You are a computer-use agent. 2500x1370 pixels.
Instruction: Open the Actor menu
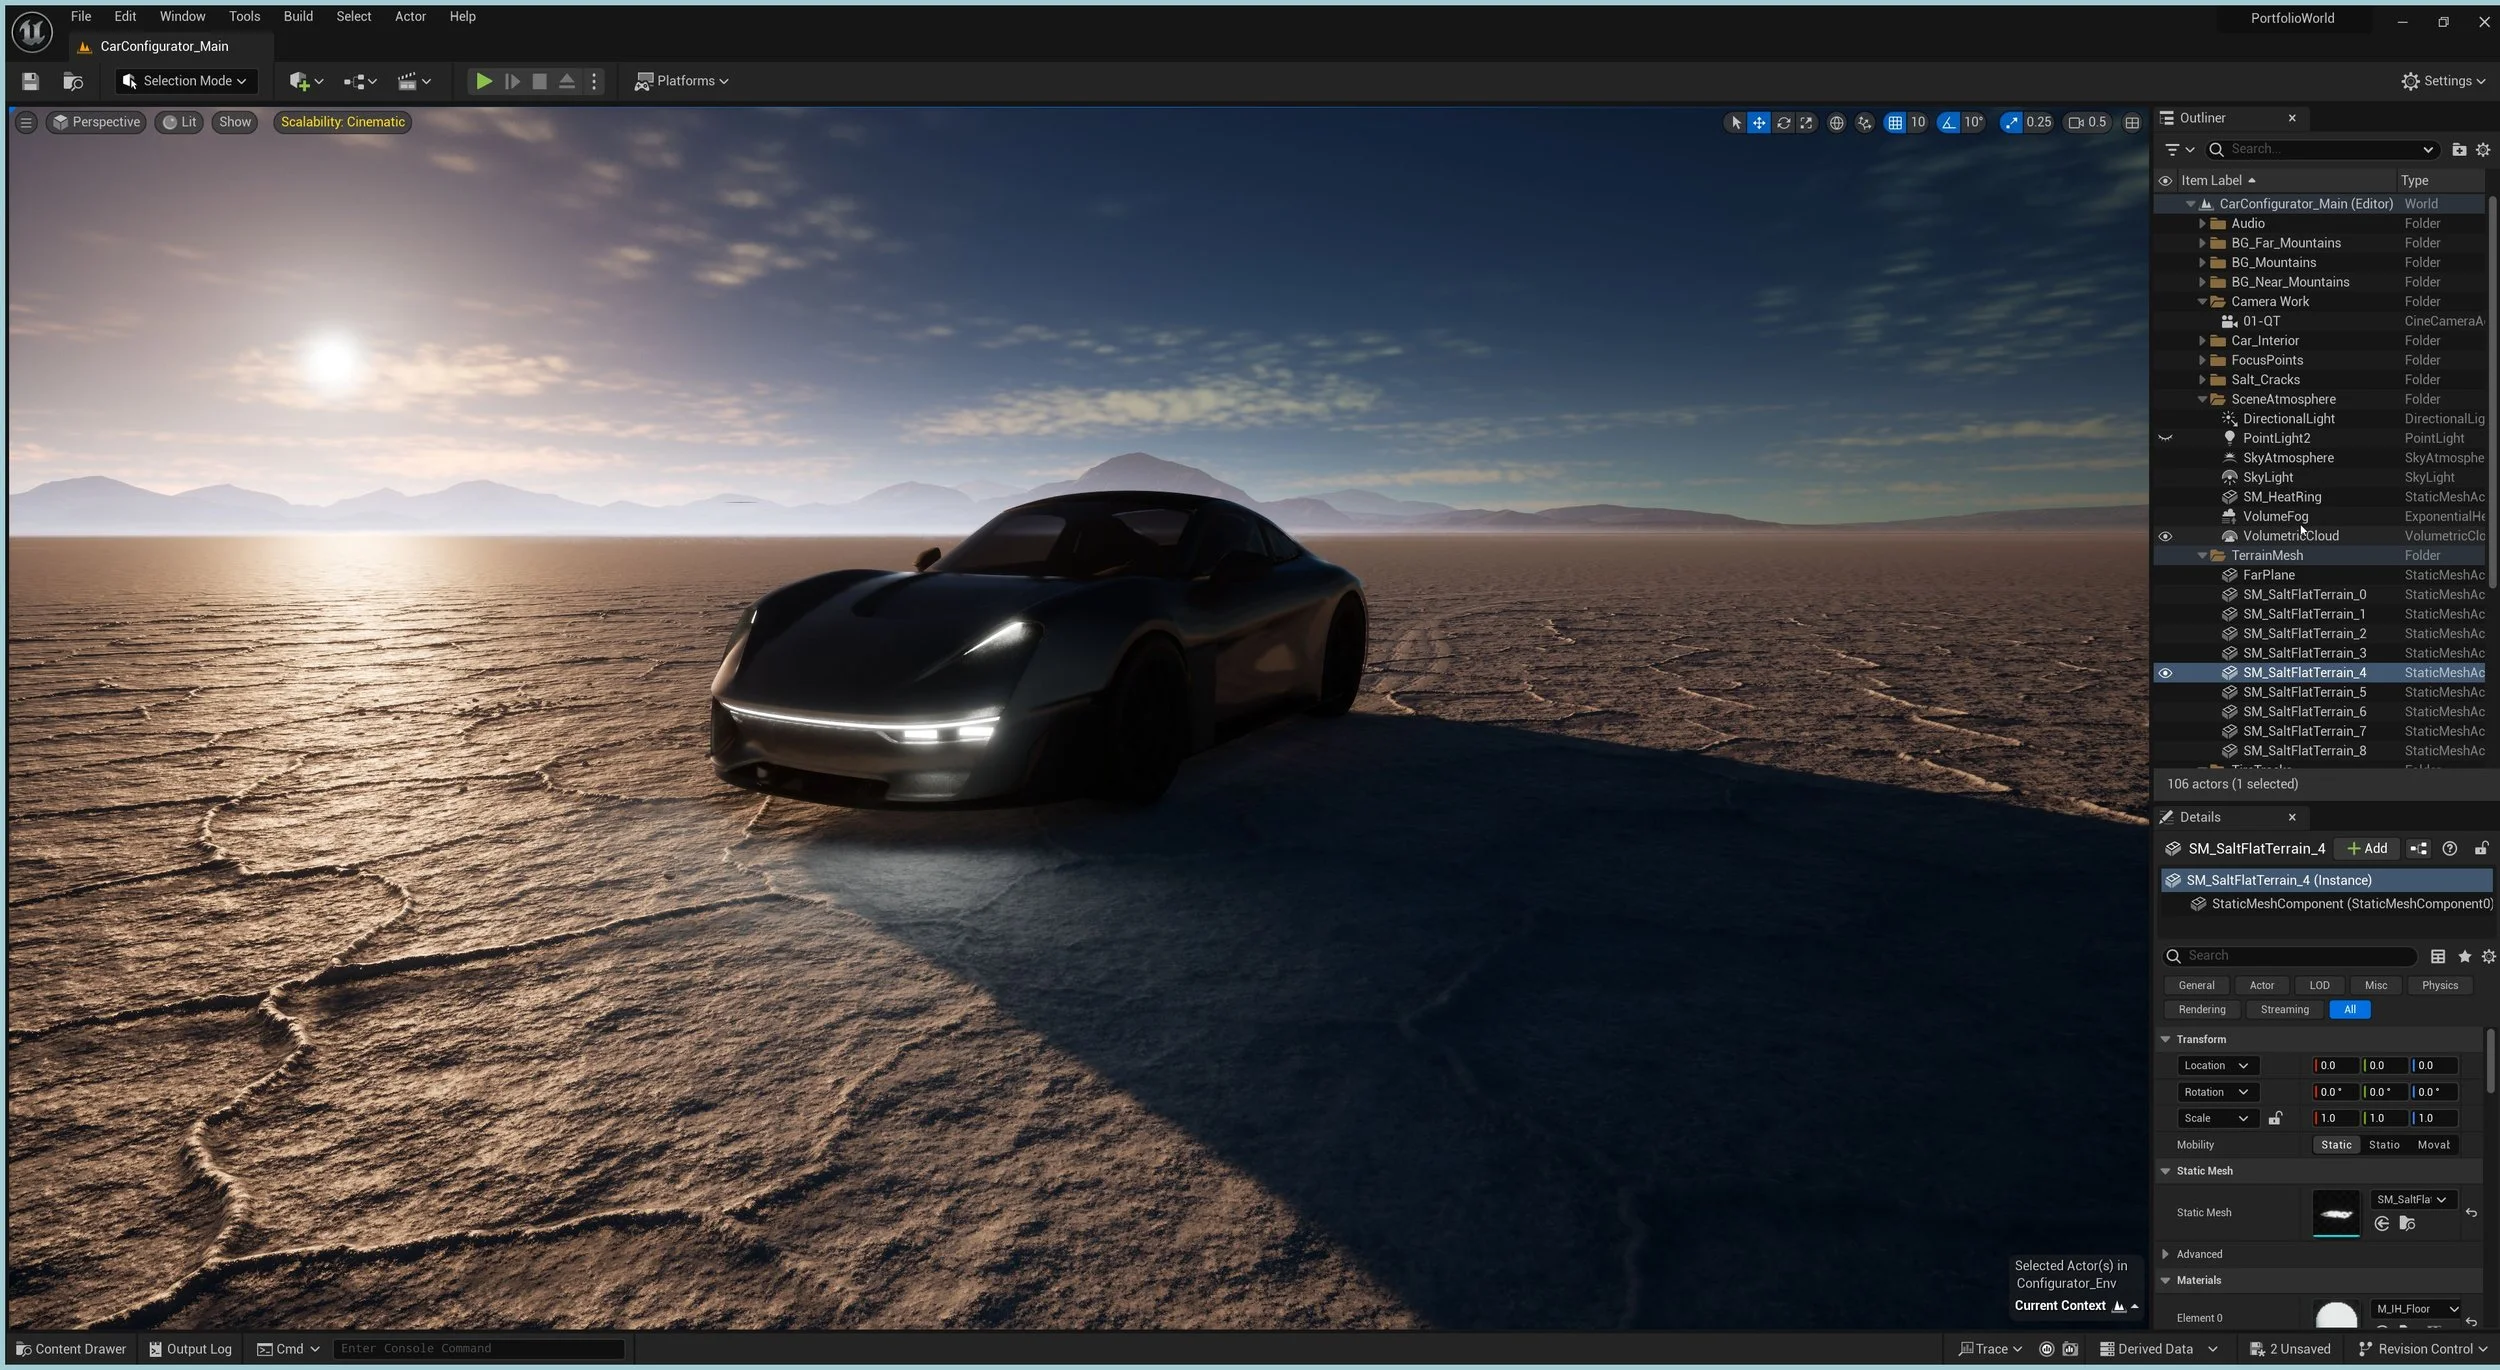410,16
